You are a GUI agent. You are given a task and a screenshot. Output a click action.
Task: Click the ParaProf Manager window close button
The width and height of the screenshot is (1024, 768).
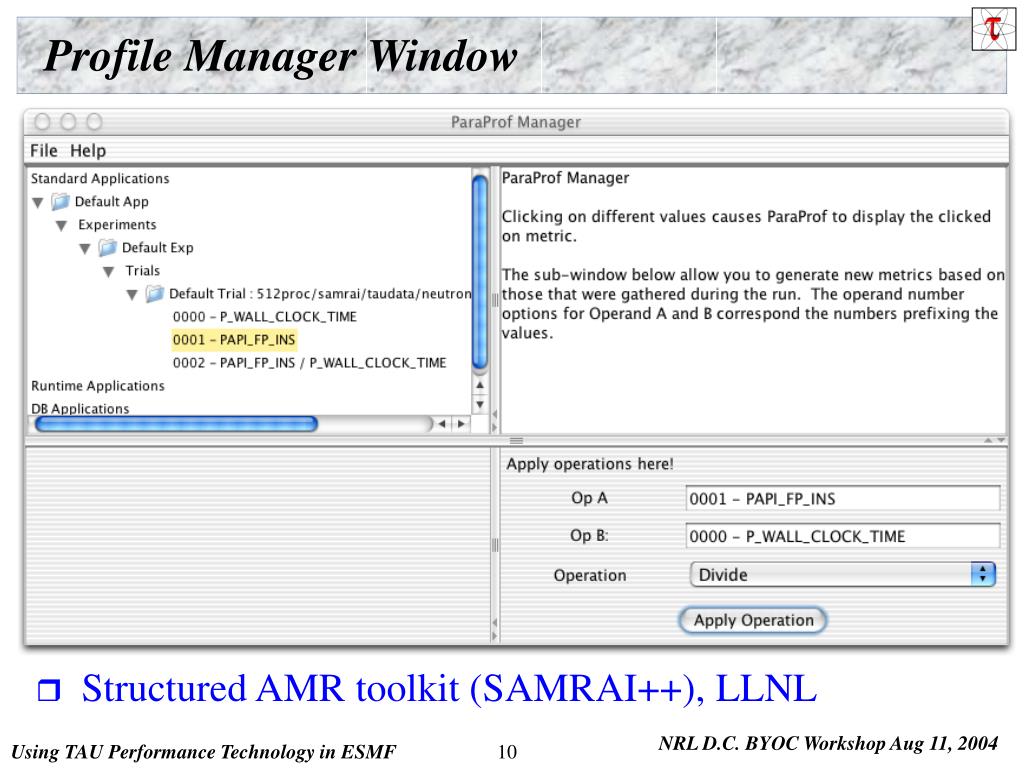click(42, 122)
